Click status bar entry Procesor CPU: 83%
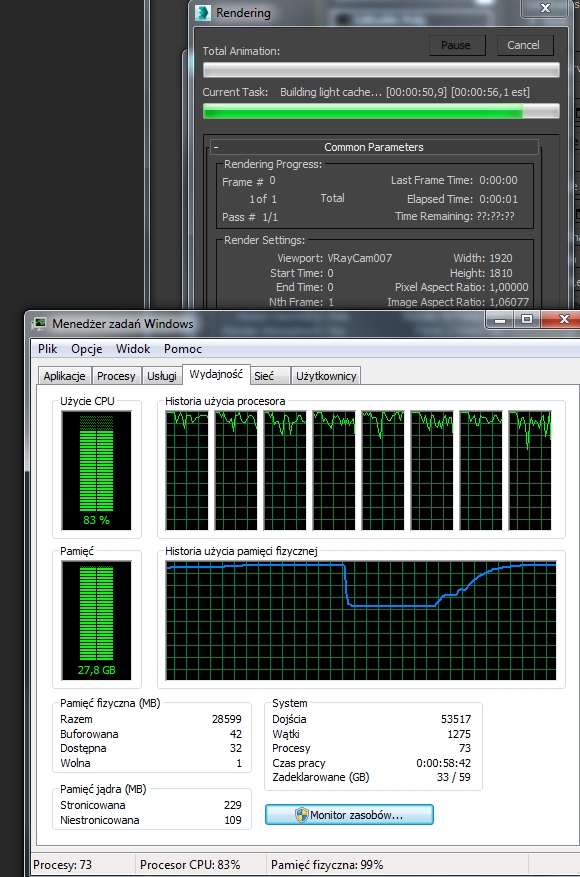Viewport: 580px width, 877px height. [x=190, y=865]
